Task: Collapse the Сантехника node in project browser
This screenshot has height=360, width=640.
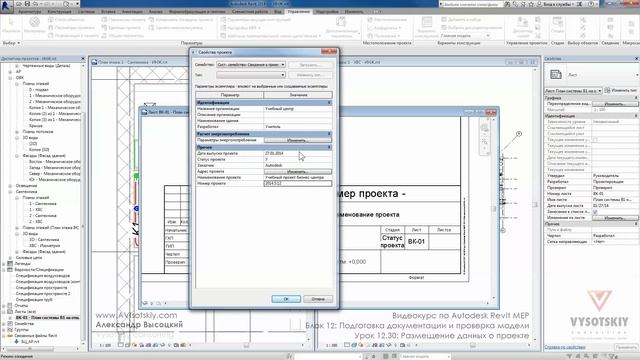Action: coord(10,191)
